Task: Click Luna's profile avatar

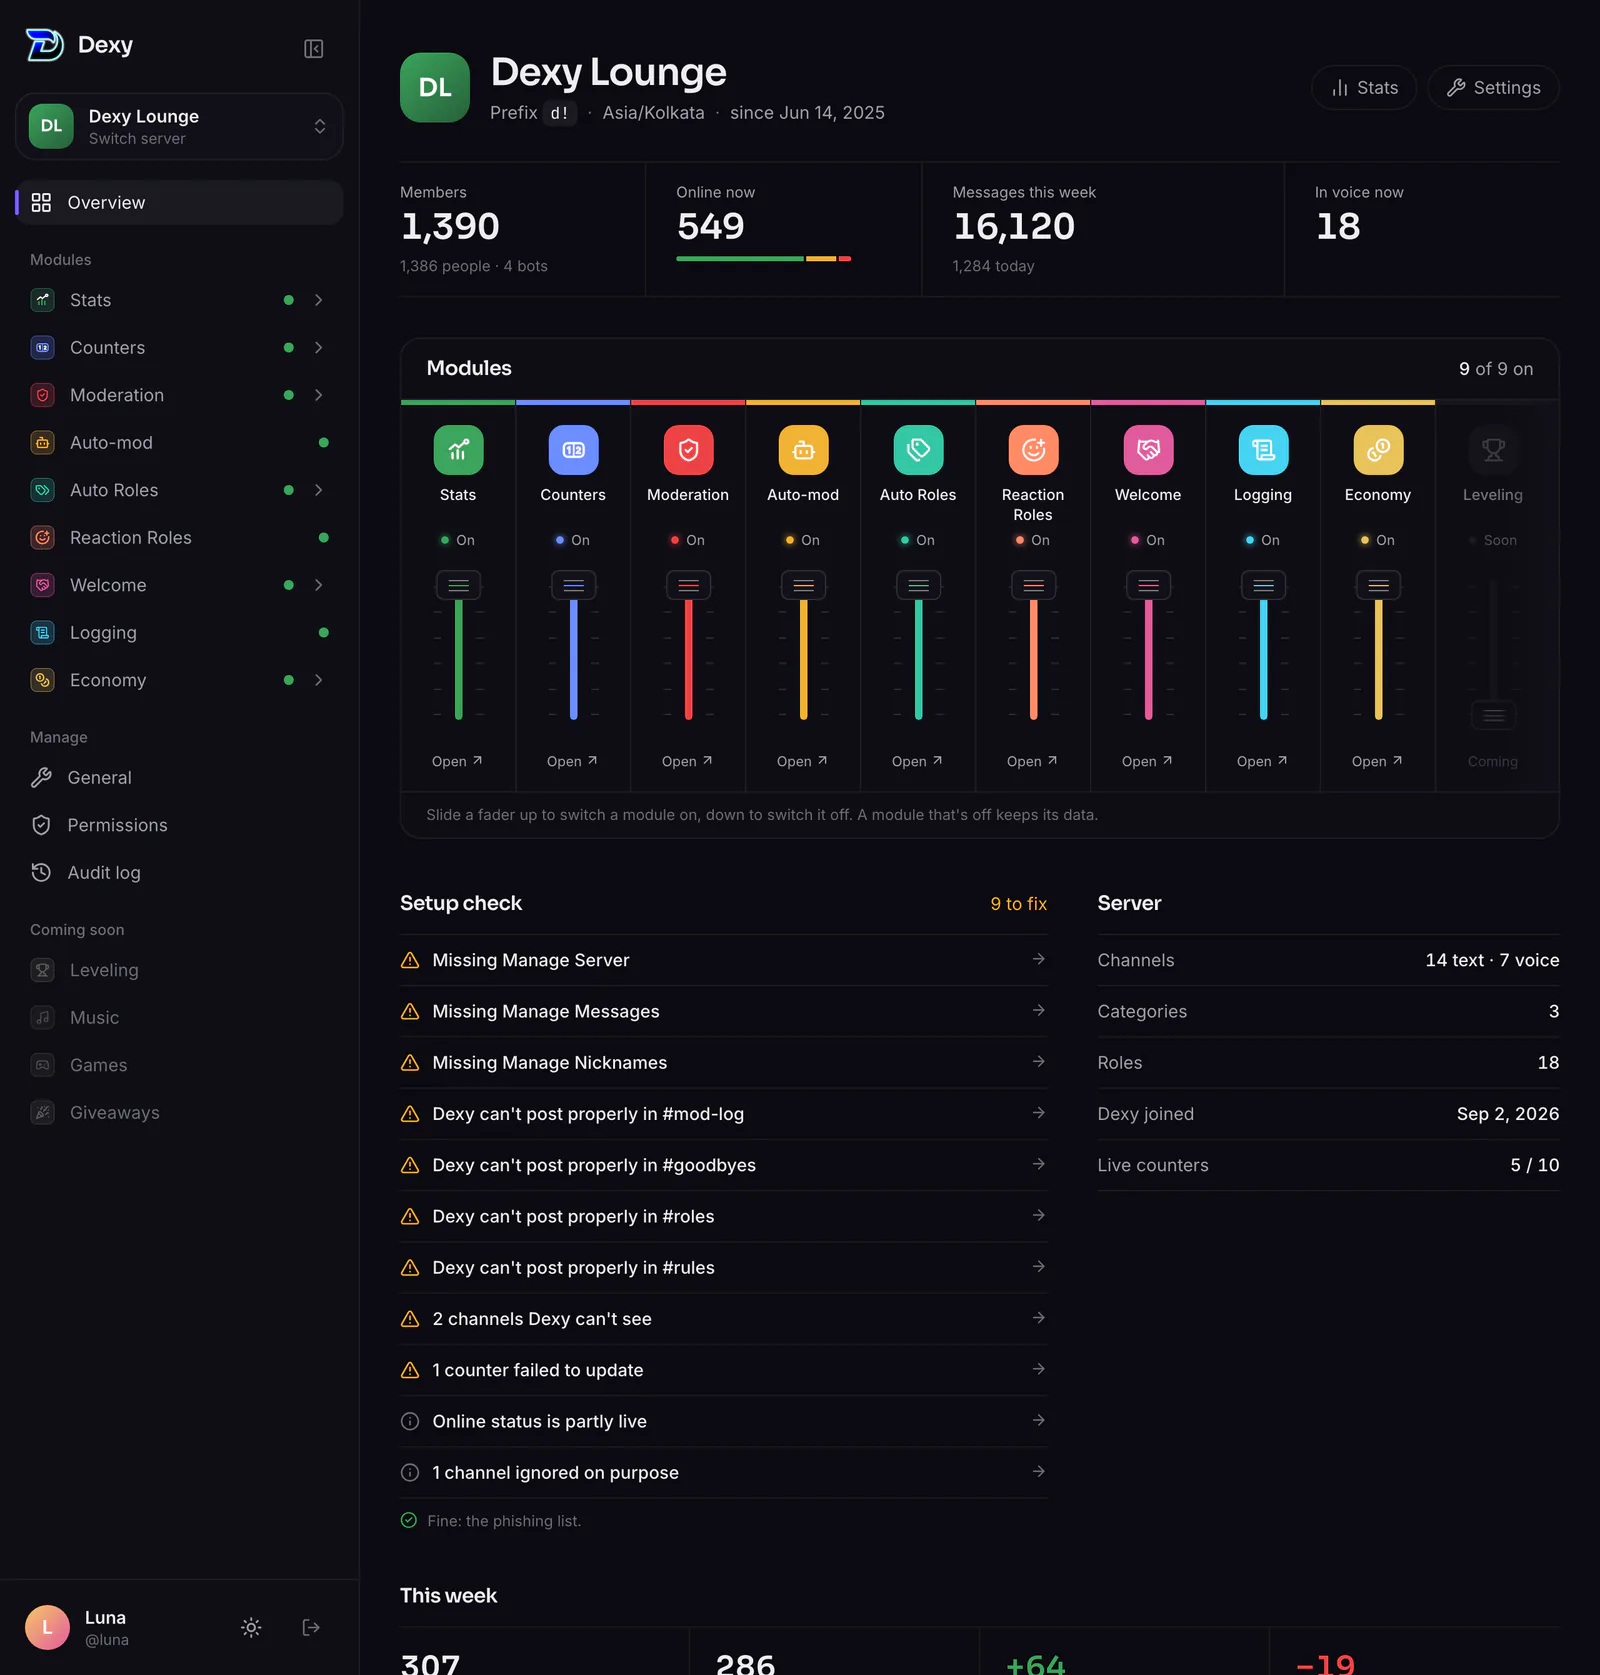Action: click(47, 1627)
